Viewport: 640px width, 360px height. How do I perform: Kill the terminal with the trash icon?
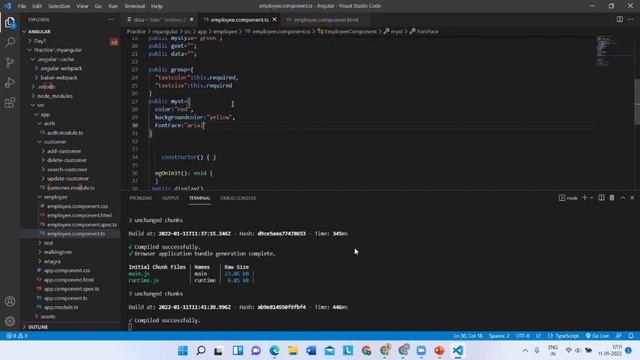point(612,198)
